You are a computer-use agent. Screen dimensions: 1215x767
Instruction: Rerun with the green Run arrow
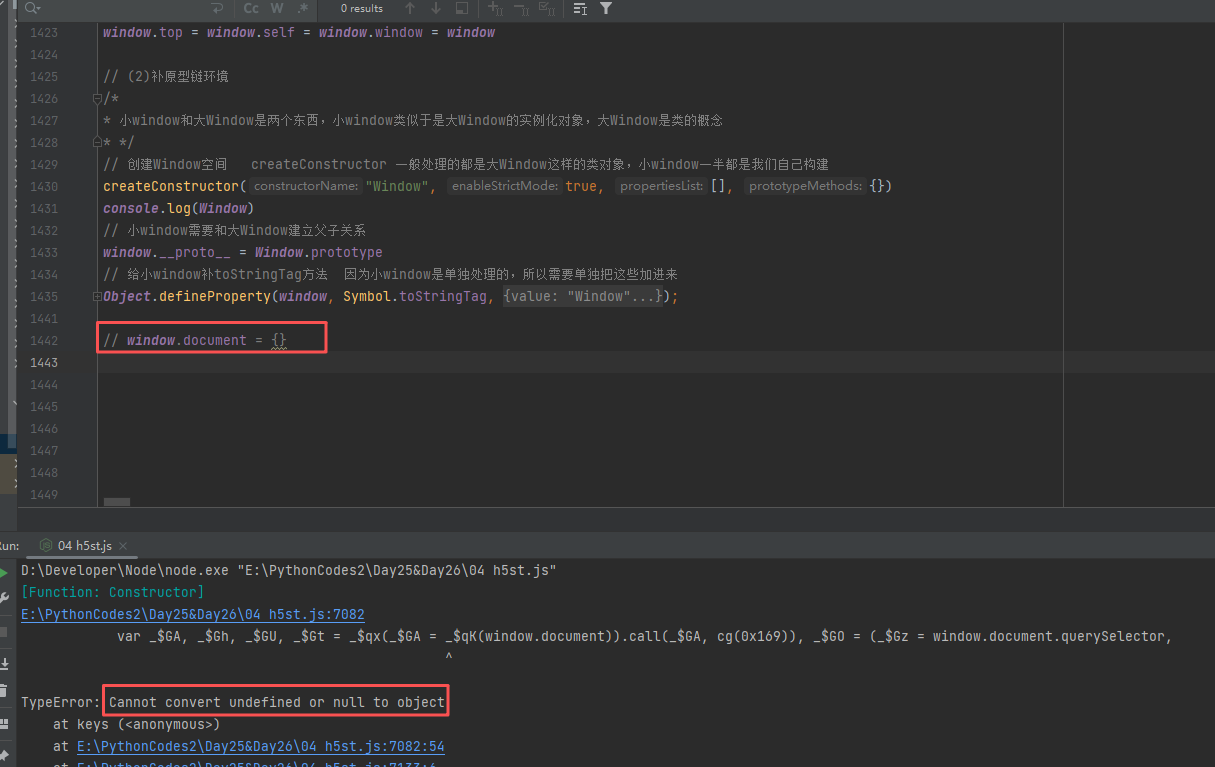tap(4, 573)
